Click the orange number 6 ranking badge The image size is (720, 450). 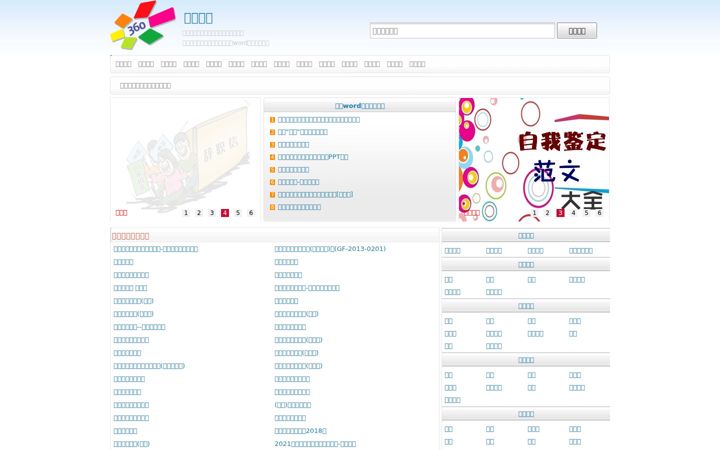point(272,182)
